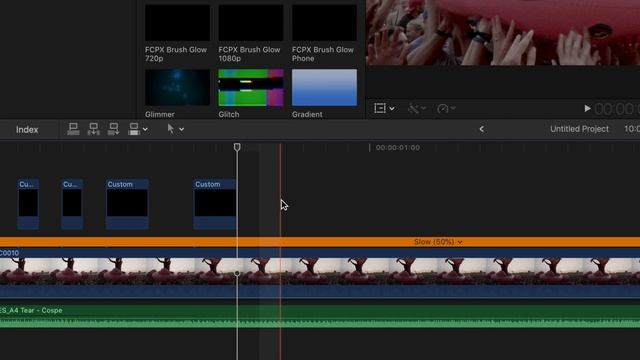Click the playhead handle on the ruler
The width and height of the screenshot is (640, 360).
[237, 147]
